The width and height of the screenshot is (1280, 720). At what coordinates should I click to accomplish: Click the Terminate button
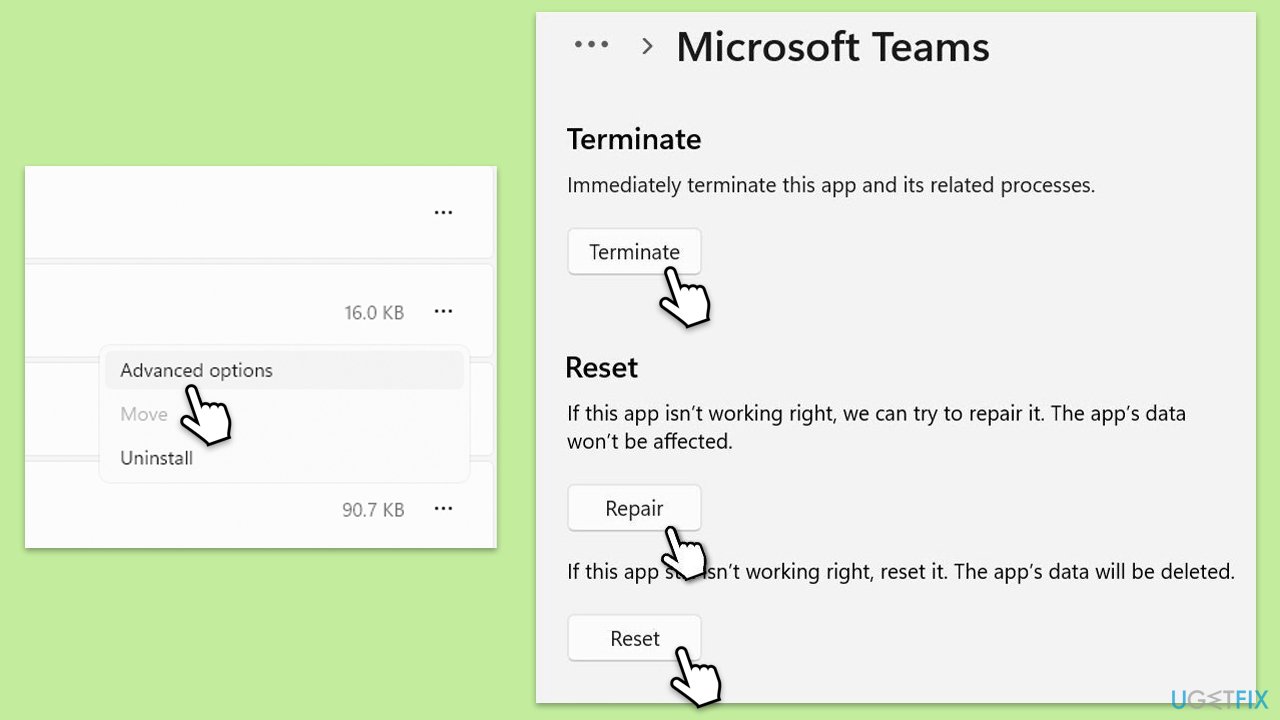(634, 252)
